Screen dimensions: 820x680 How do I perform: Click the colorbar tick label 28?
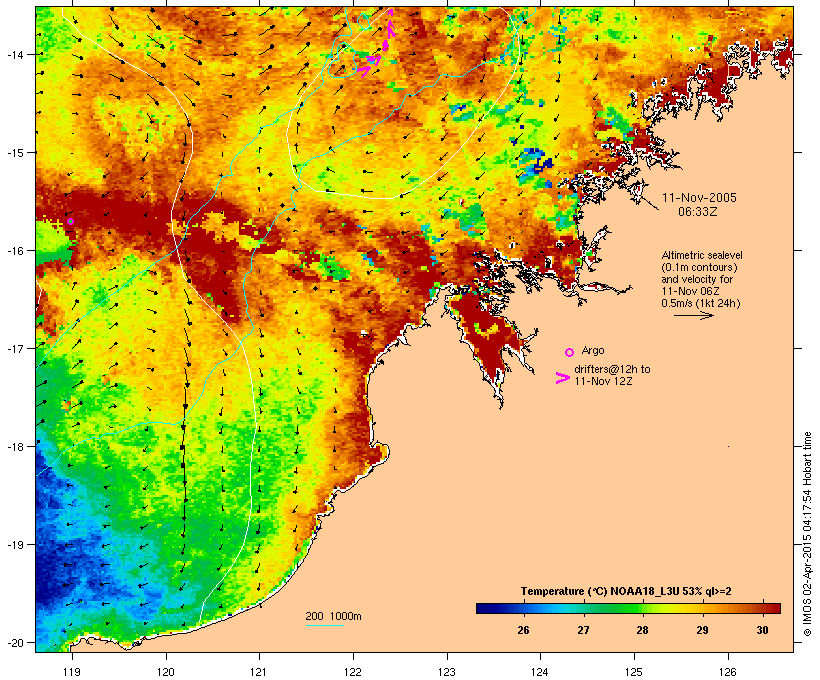[643, 630]
